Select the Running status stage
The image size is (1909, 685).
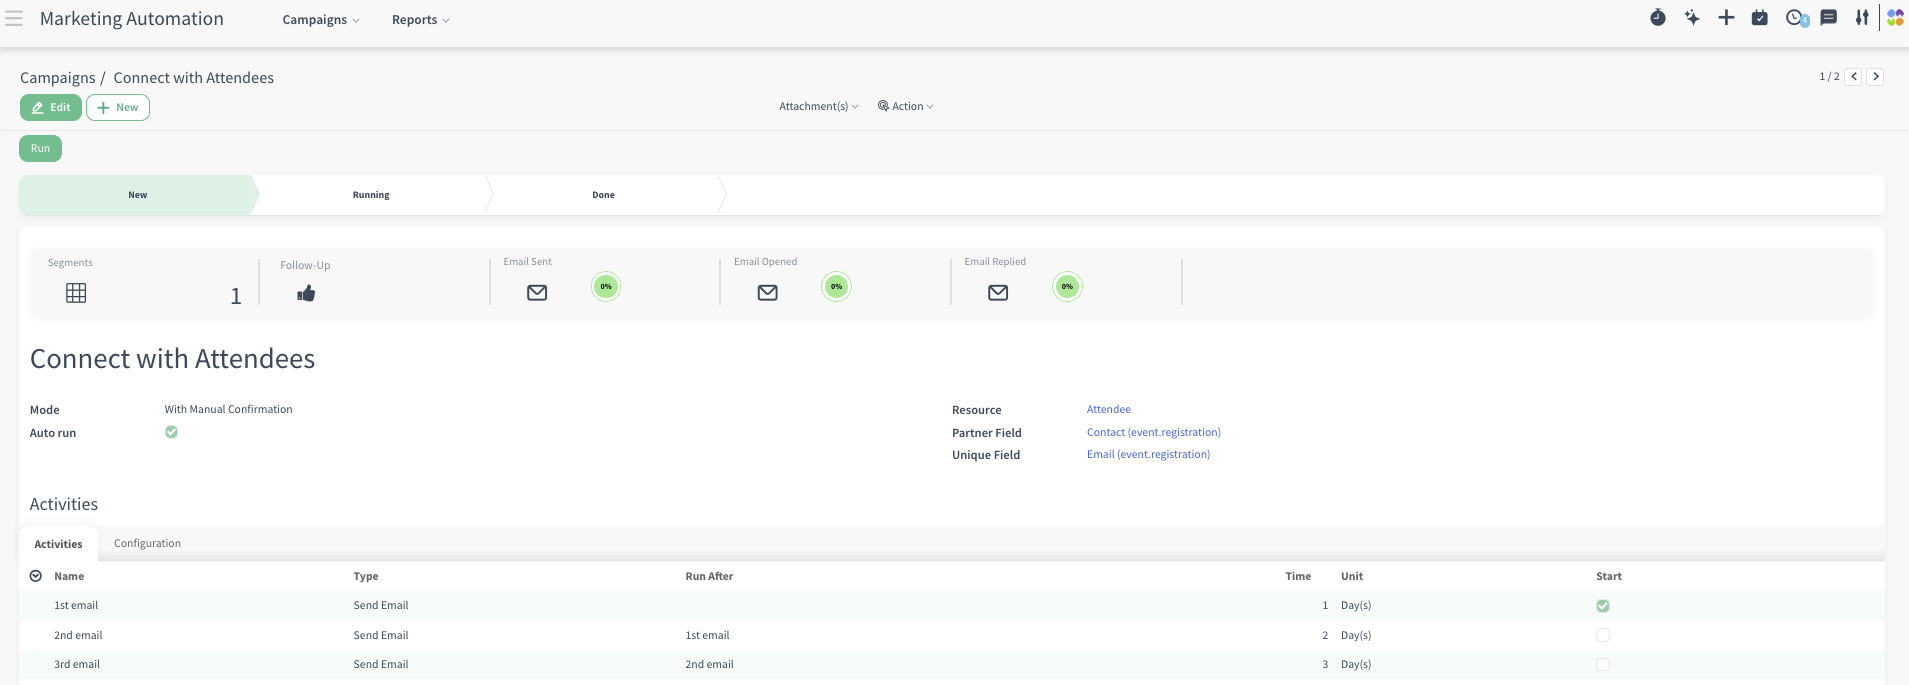[371, 195]
